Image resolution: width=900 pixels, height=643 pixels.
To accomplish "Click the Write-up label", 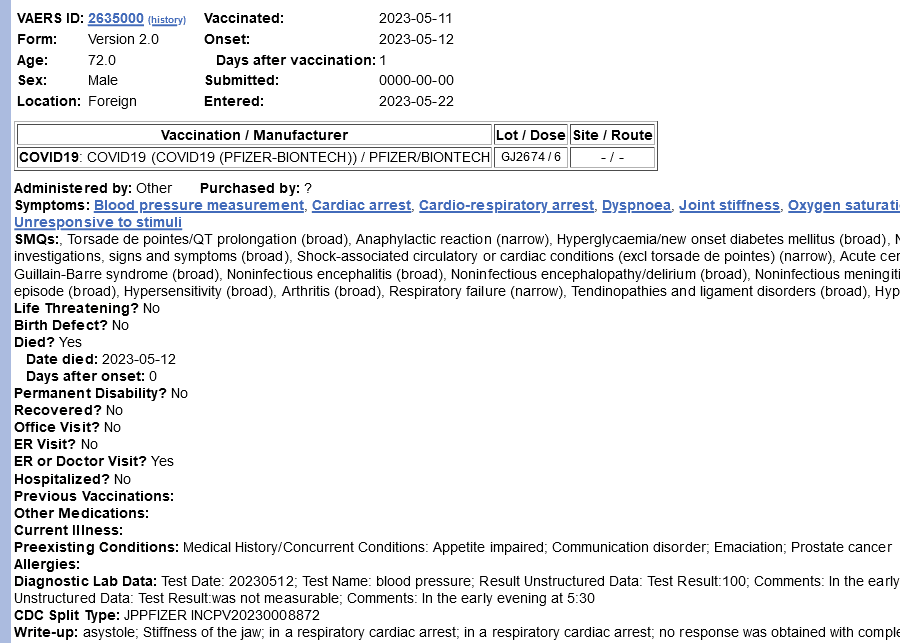I will pos(46,633).
